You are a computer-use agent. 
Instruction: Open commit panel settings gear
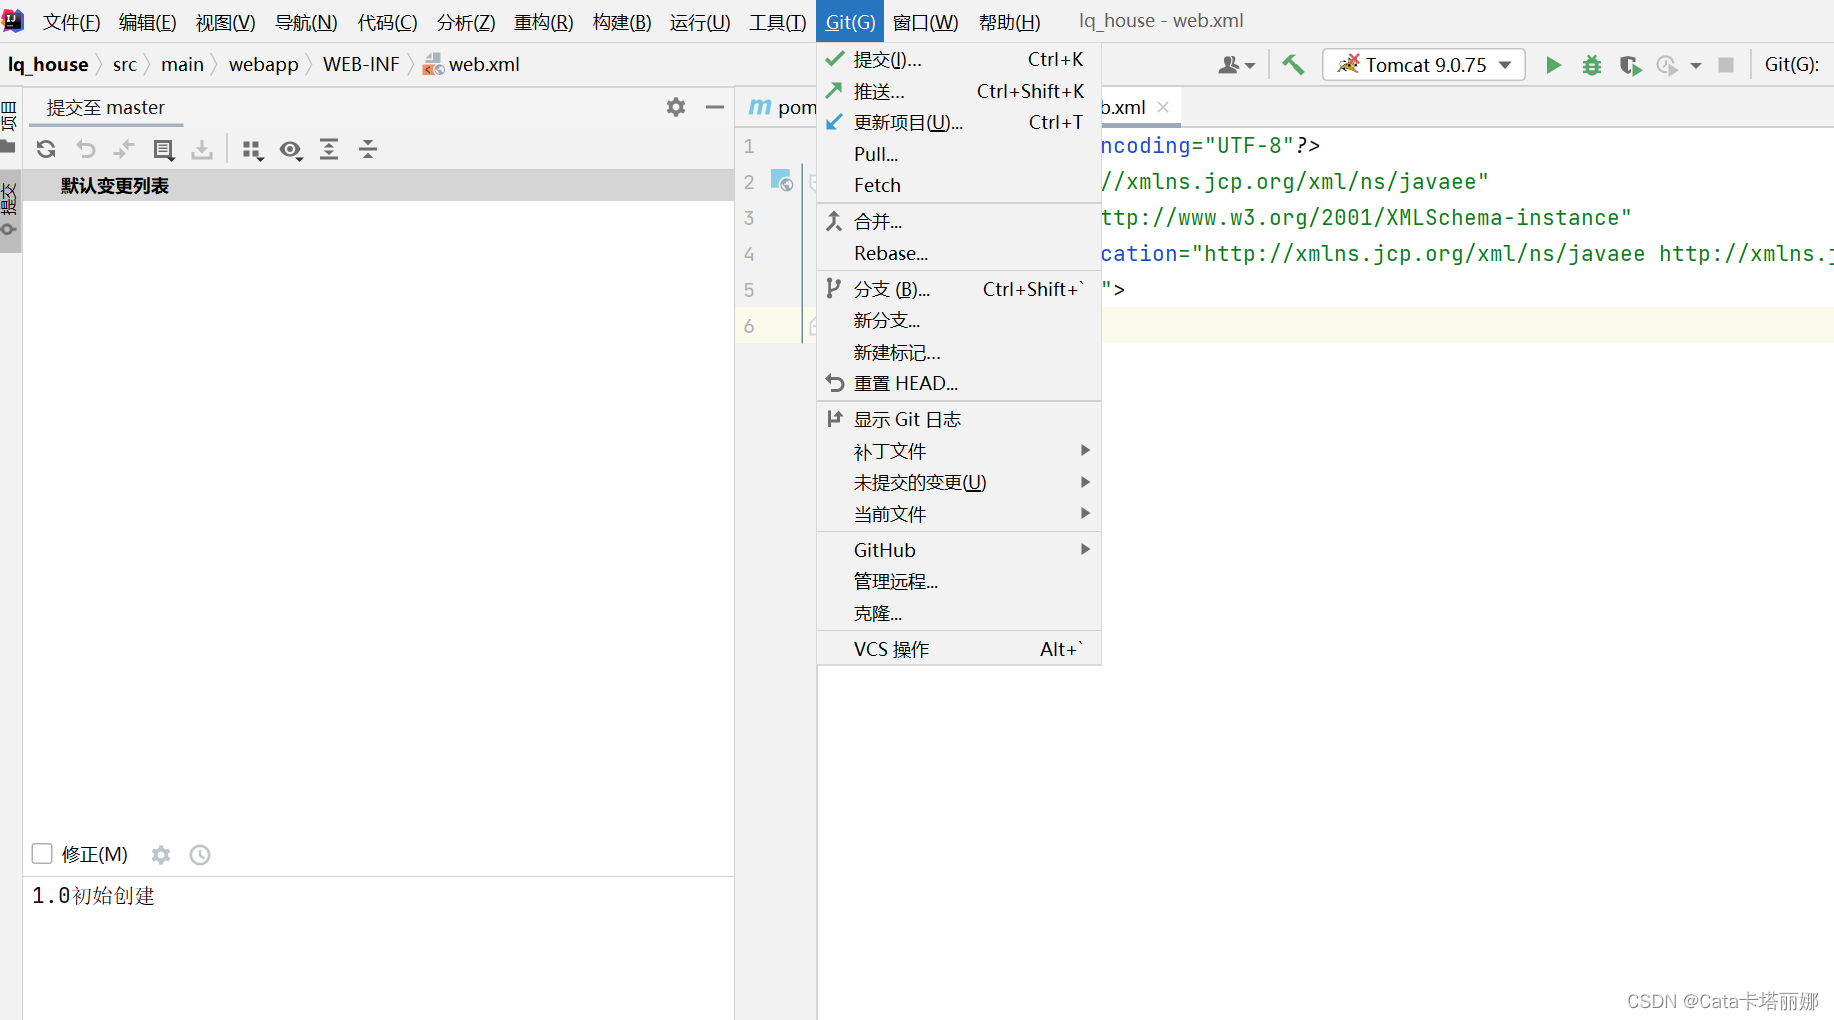tap(676, 107)
